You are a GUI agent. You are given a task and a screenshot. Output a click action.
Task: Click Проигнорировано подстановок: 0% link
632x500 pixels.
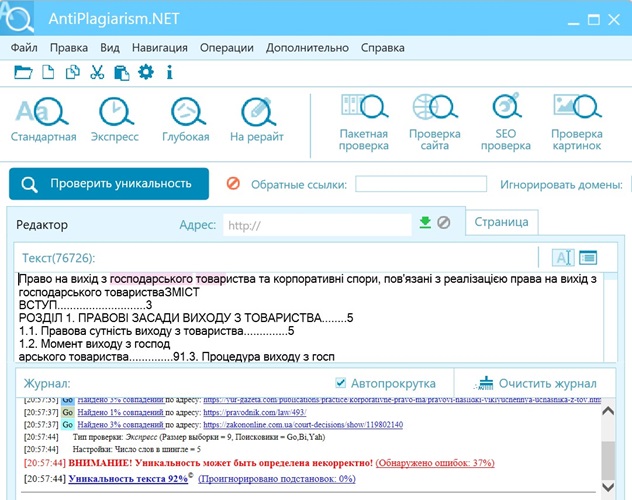tap(277, 479)
